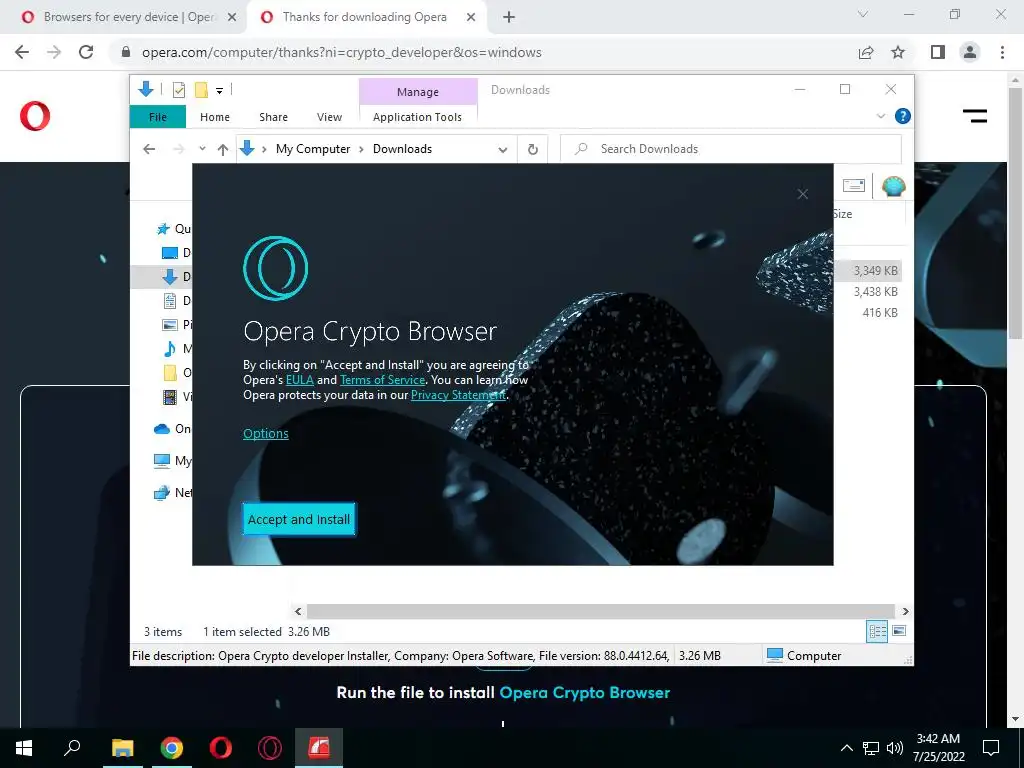Open a new Chrome tab
This screenshot has height=768, width=1024.
[x=509, y=17]
